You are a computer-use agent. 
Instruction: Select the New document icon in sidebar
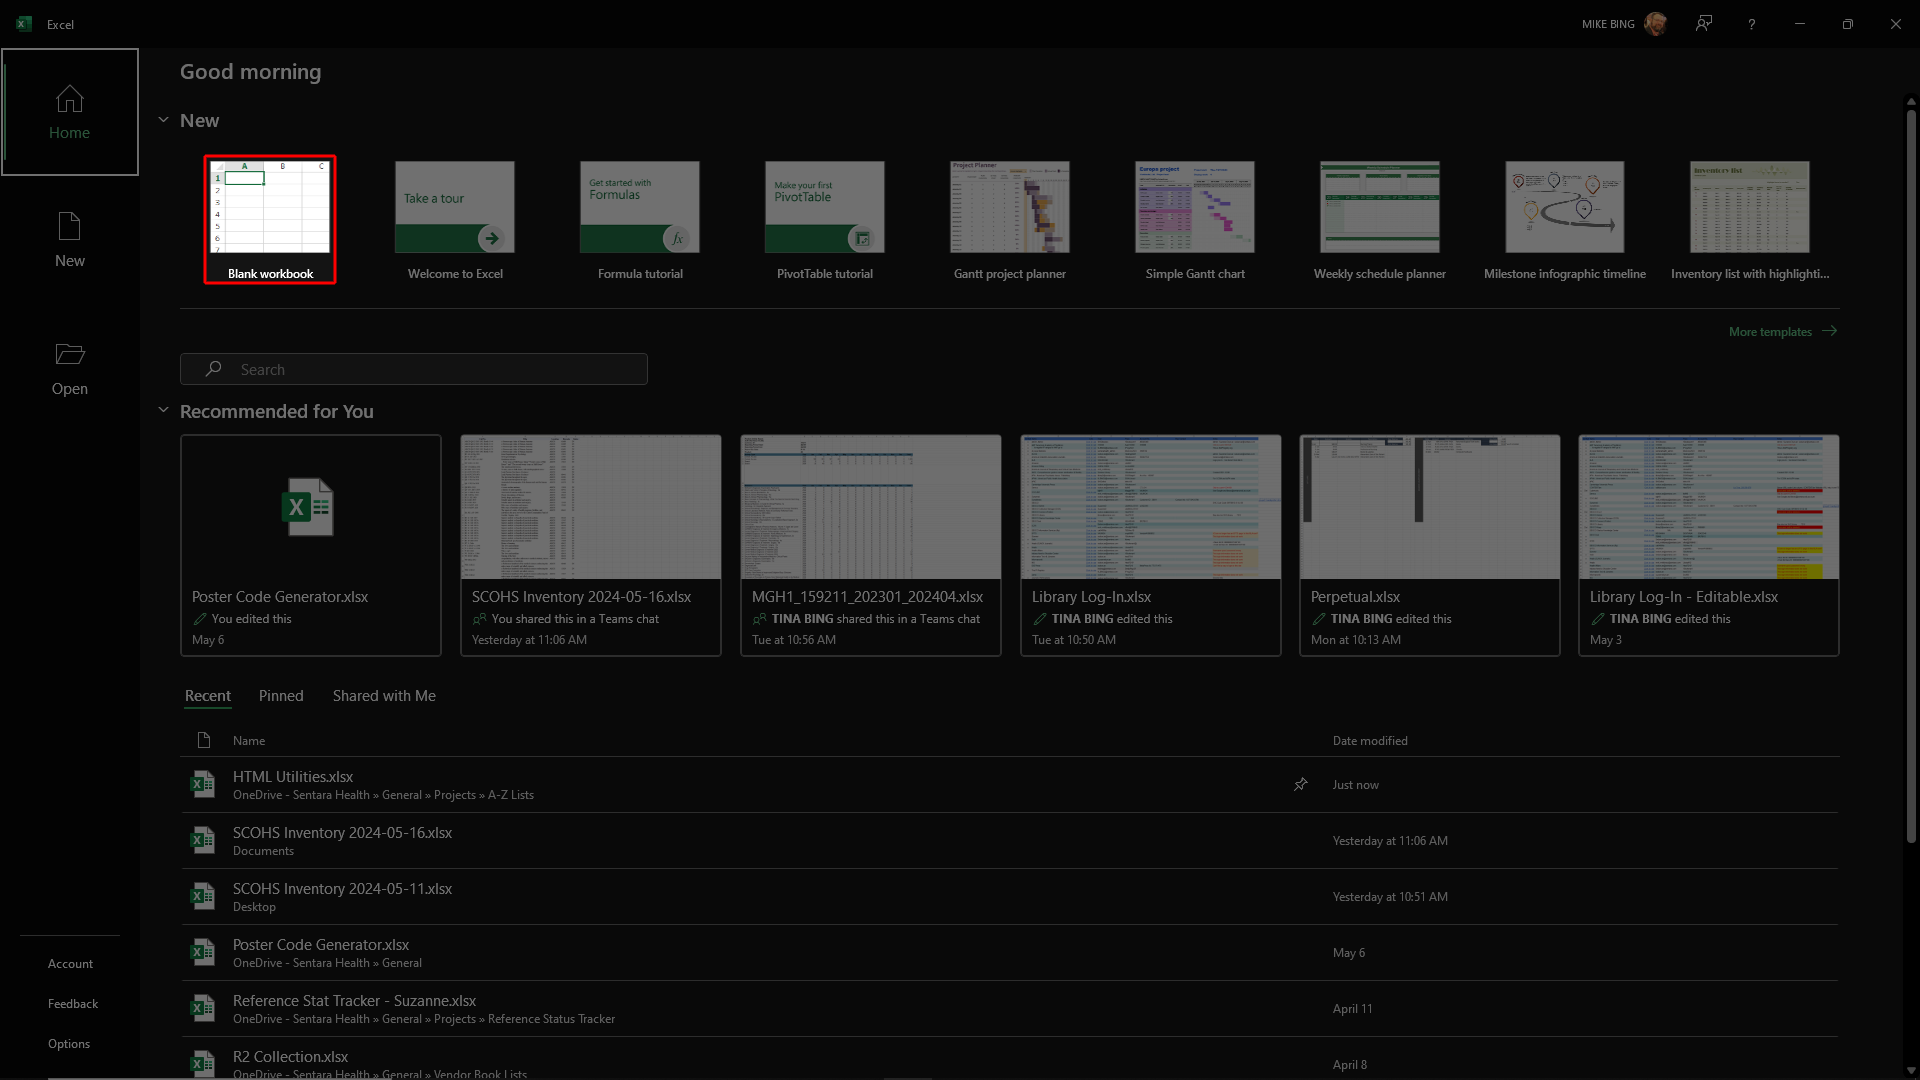[69, 226]
